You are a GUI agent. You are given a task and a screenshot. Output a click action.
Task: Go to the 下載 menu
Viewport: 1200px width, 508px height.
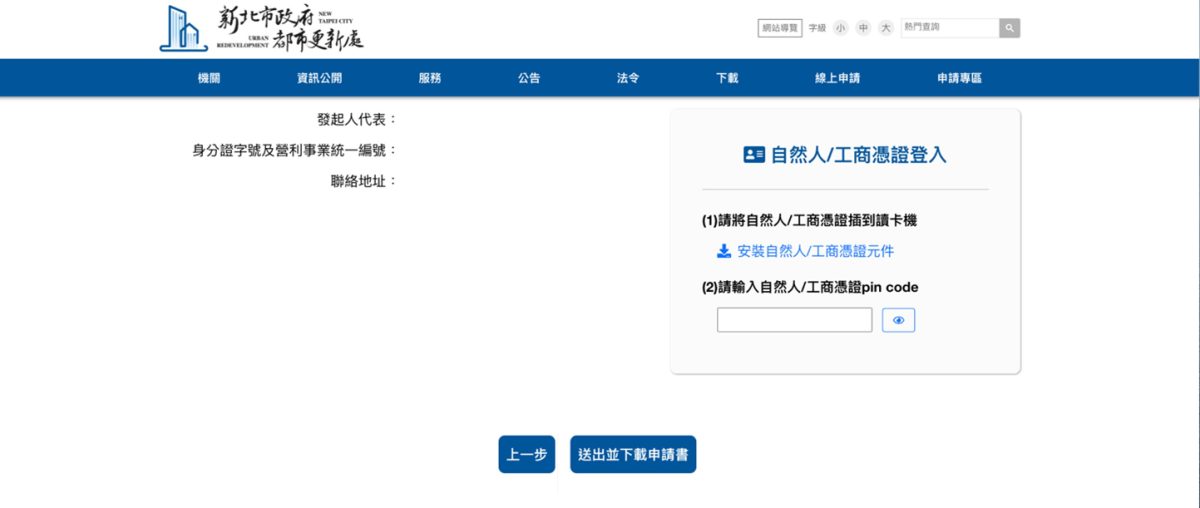point(727,78)
